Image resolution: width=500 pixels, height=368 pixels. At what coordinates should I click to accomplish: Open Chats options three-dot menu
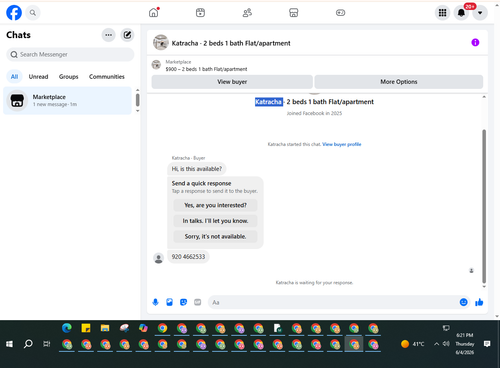pos(109,35)
